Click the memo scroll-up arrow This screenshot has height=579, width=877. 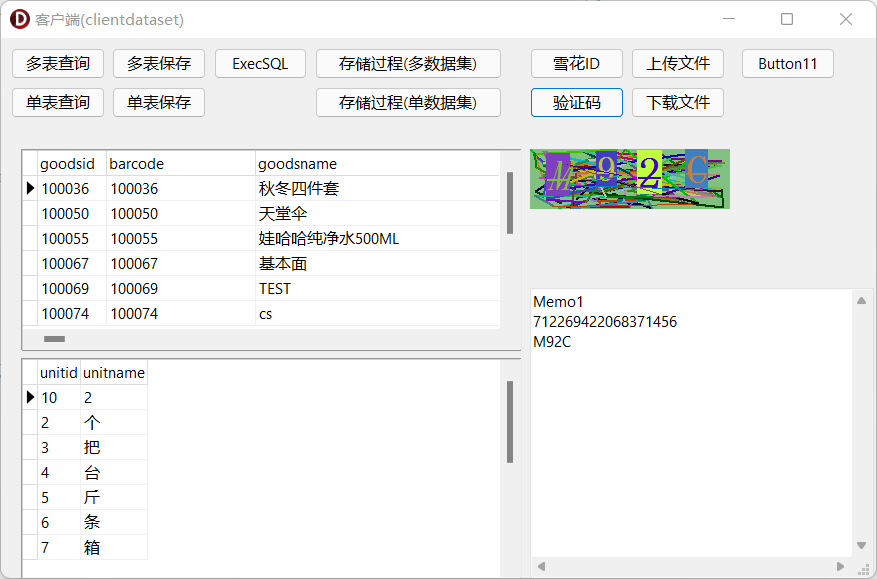[861, 301]
